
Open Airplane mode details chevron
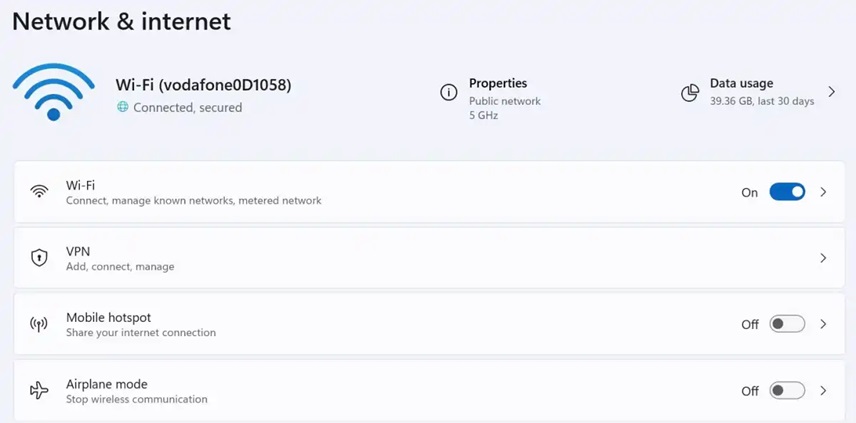tap(823, 391)
